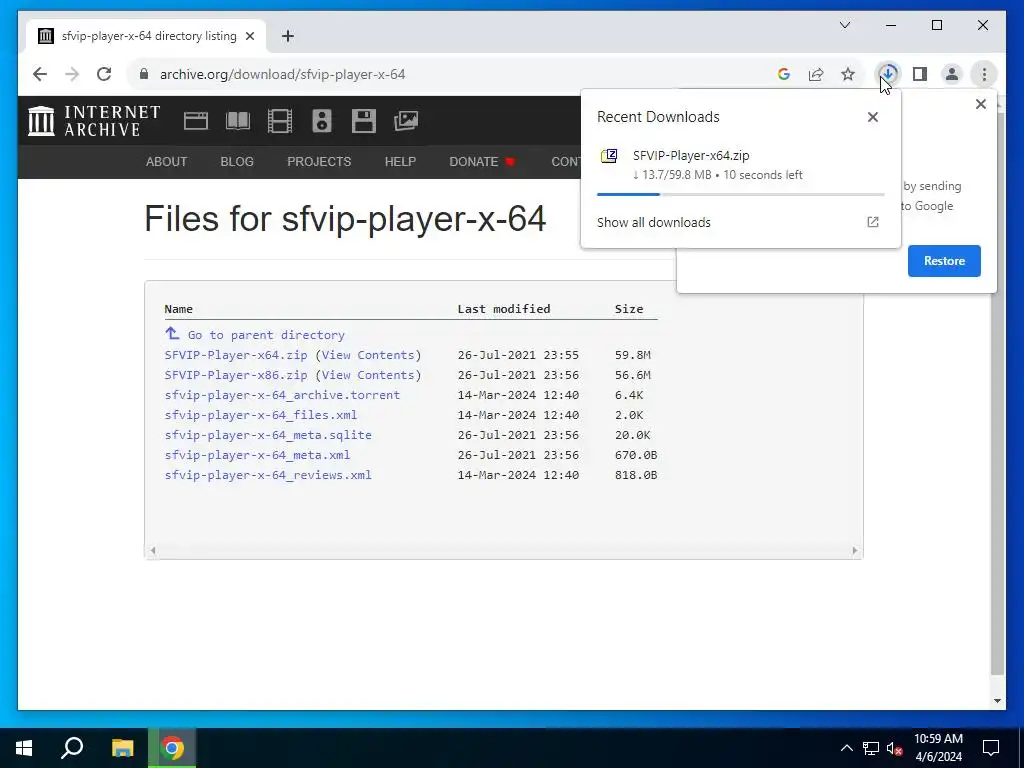
Task: Close the Restore pages bubble
Action: pyautogui.click(x=980, y=104)
